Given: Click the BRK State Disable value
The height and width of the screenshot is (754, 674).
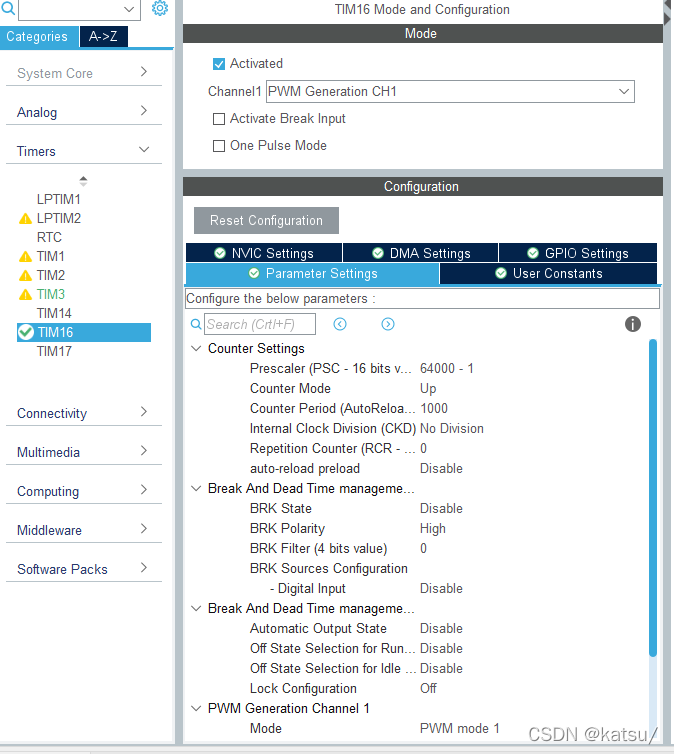Looking at the screenshot, I should [441, 508].
